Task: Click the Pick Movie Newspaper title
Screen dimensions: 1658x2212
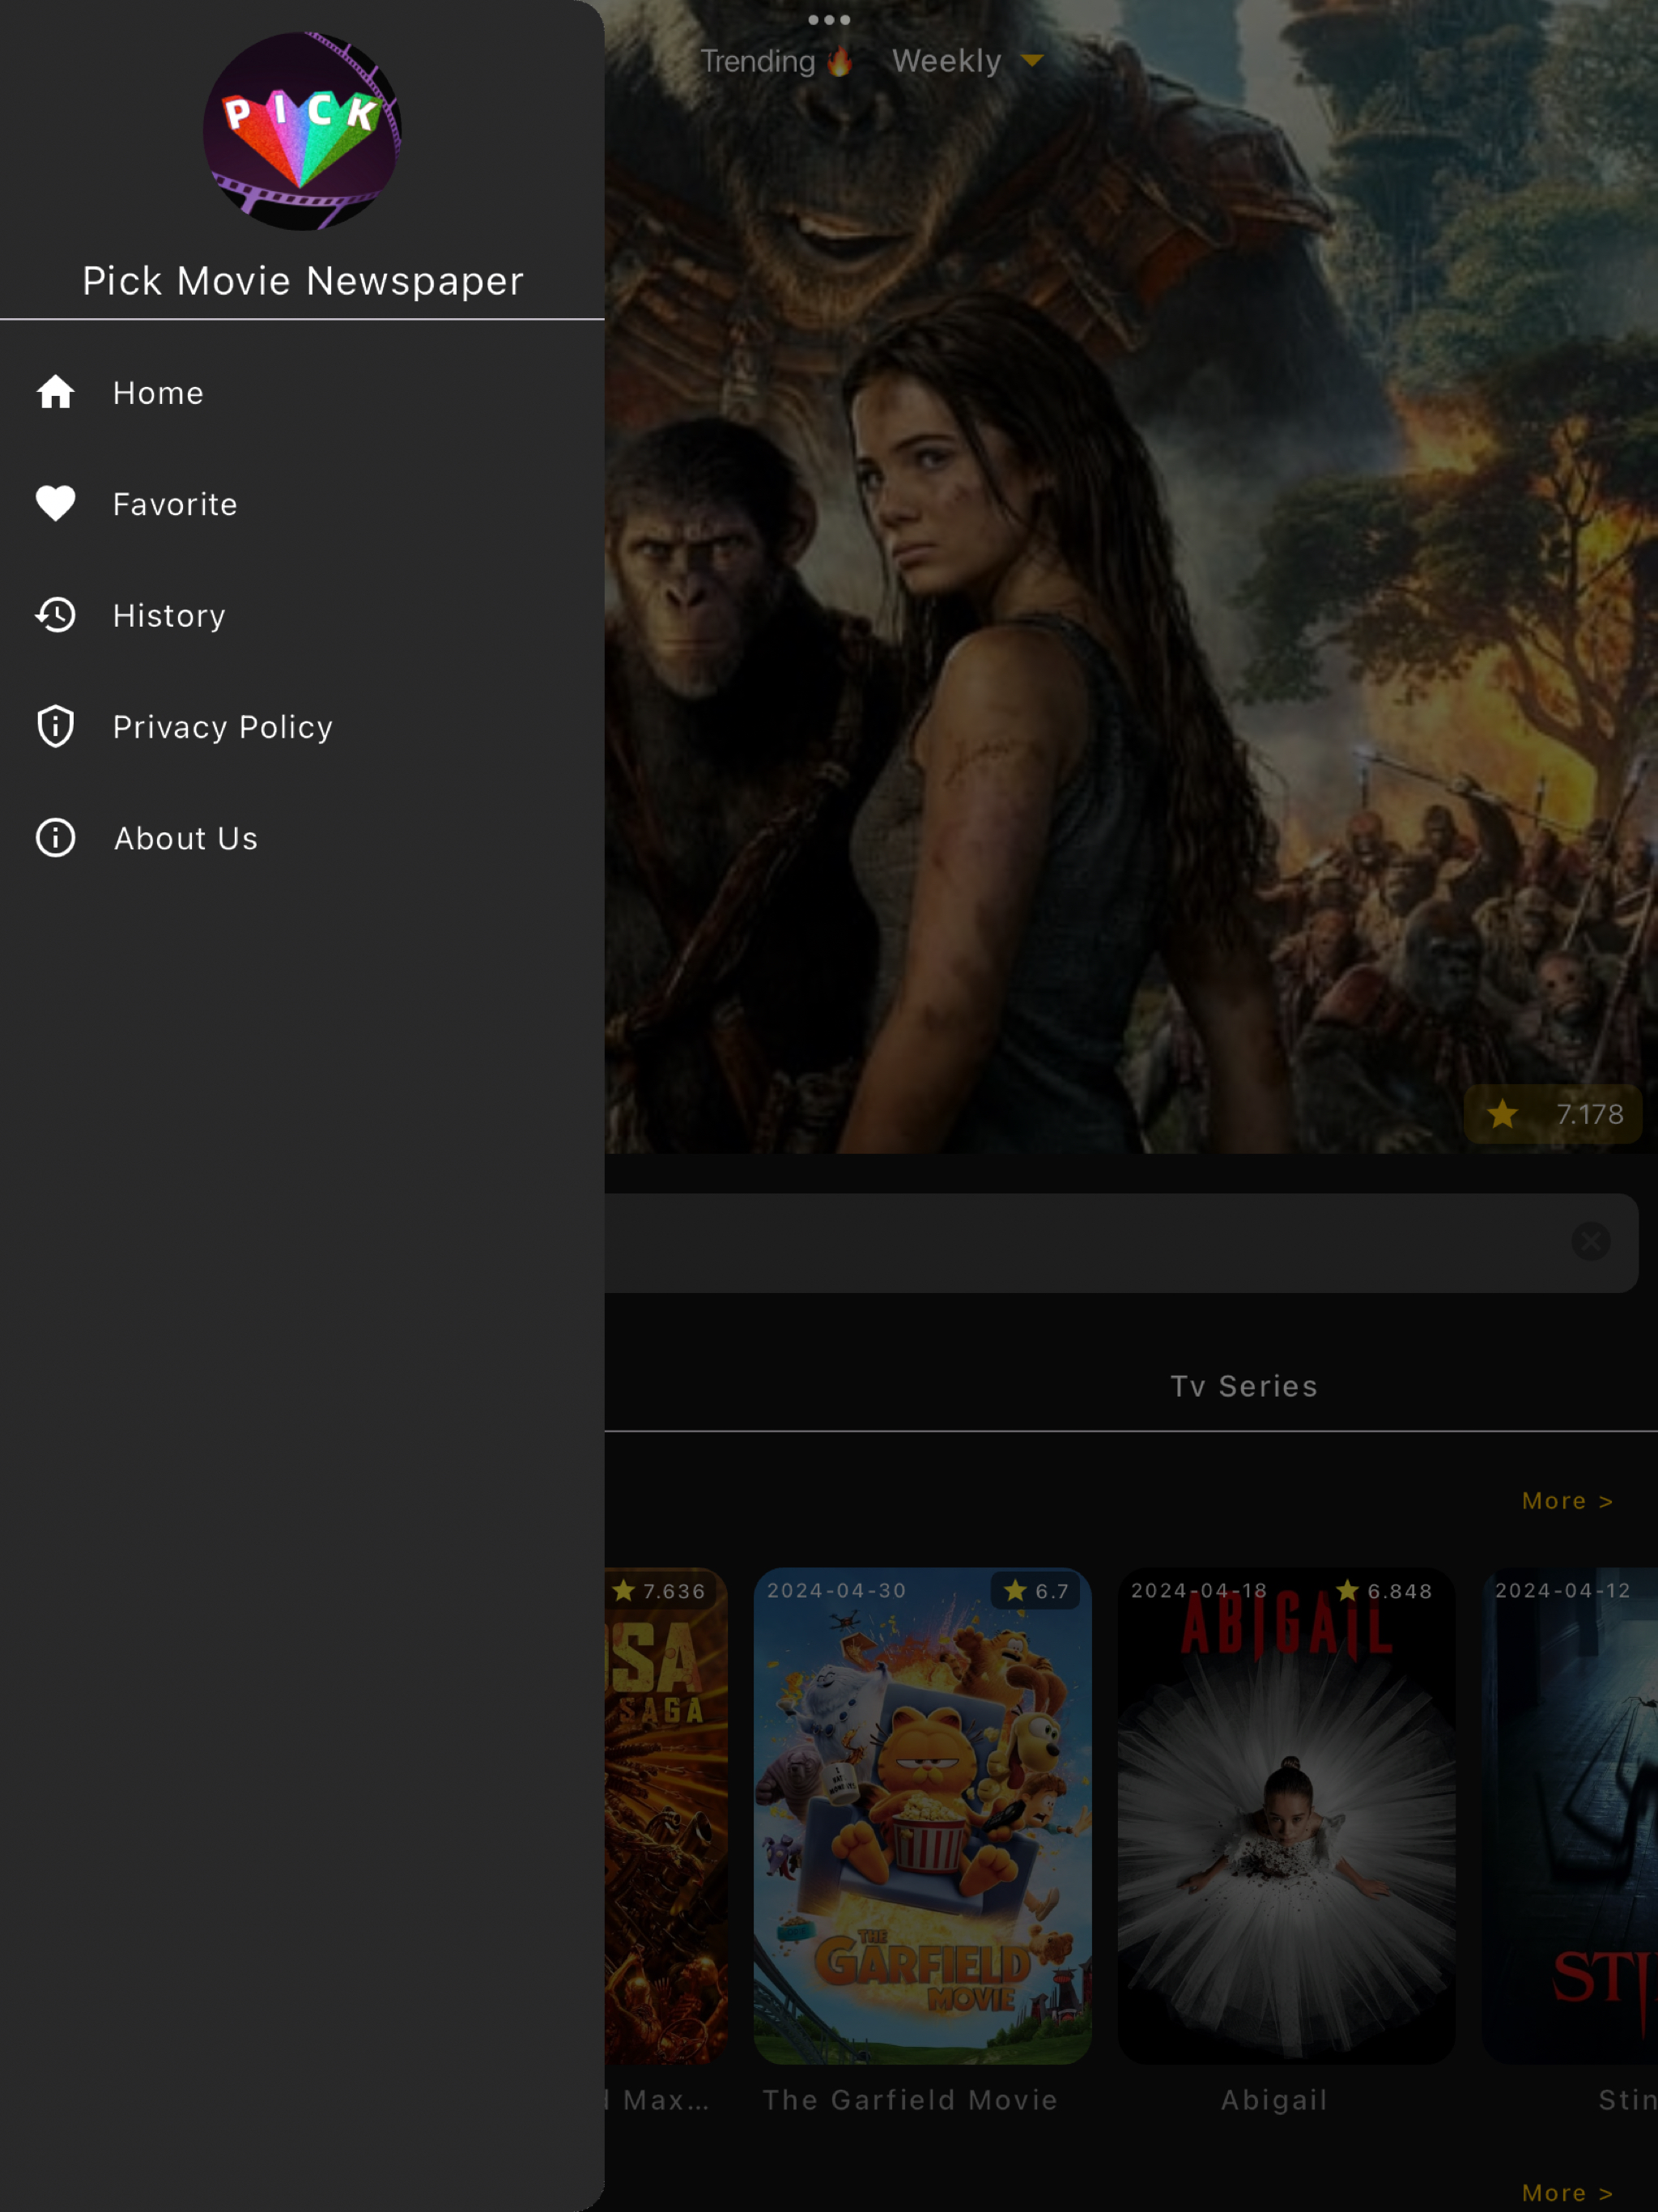Action: [303, 281]
